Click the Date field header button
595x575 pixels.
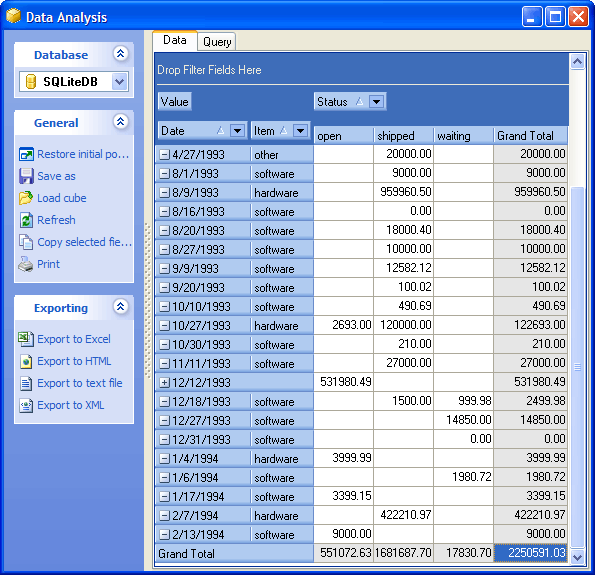coord(203,131)
